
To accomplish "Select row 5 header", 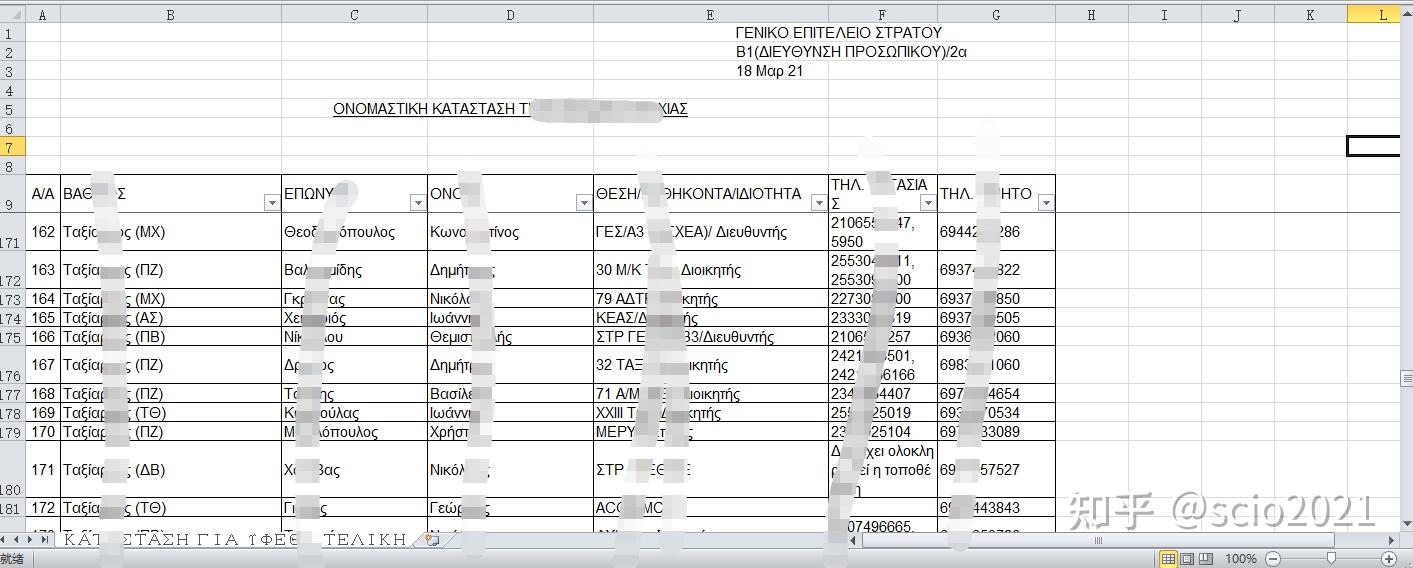I will [12, 109].
